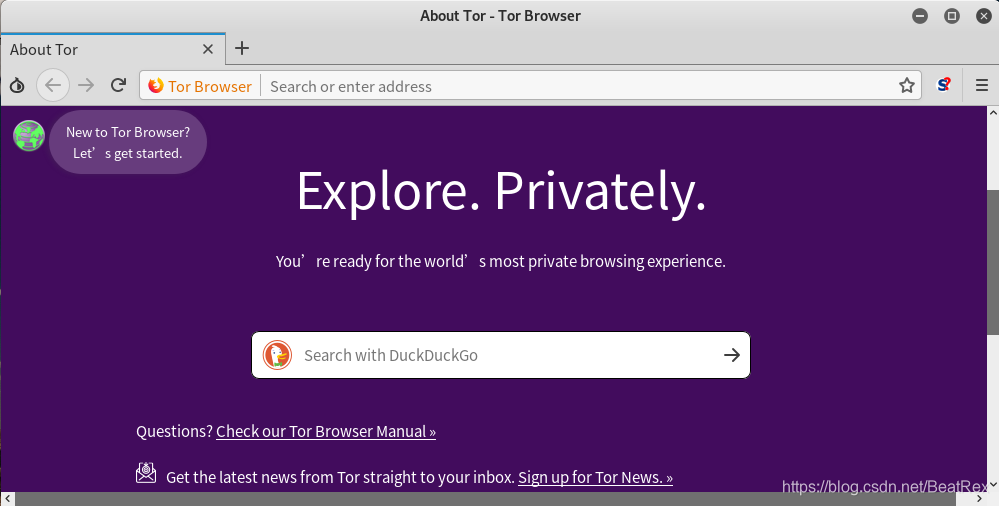999x506 pixels.
Task: Reload the current page
Action: pos(119,85)
